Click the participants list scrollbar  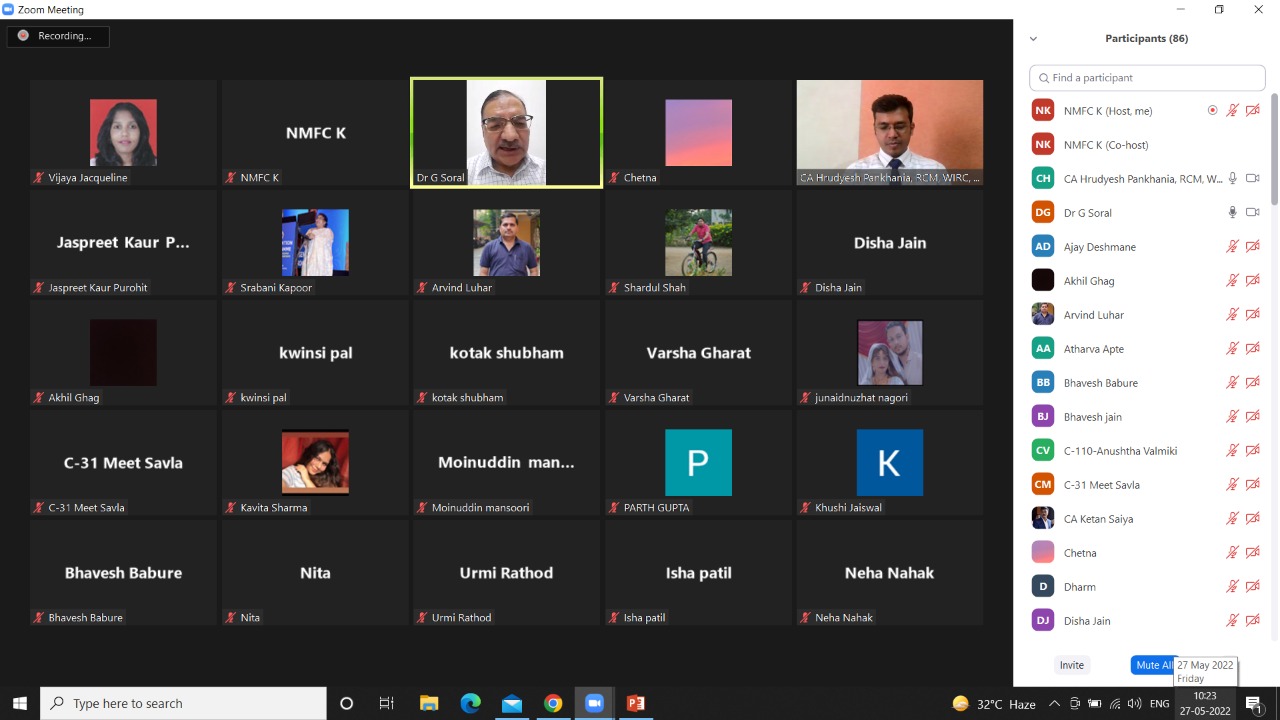(x=1274, y=150)
